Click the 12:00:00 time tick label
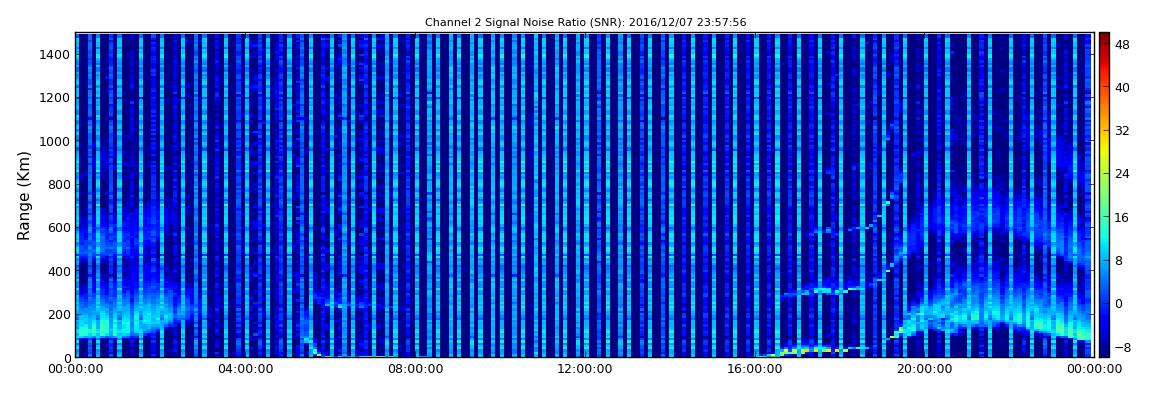Viewport: 1150px width, 407px height. pyautogui.click(x=585, y=370)
